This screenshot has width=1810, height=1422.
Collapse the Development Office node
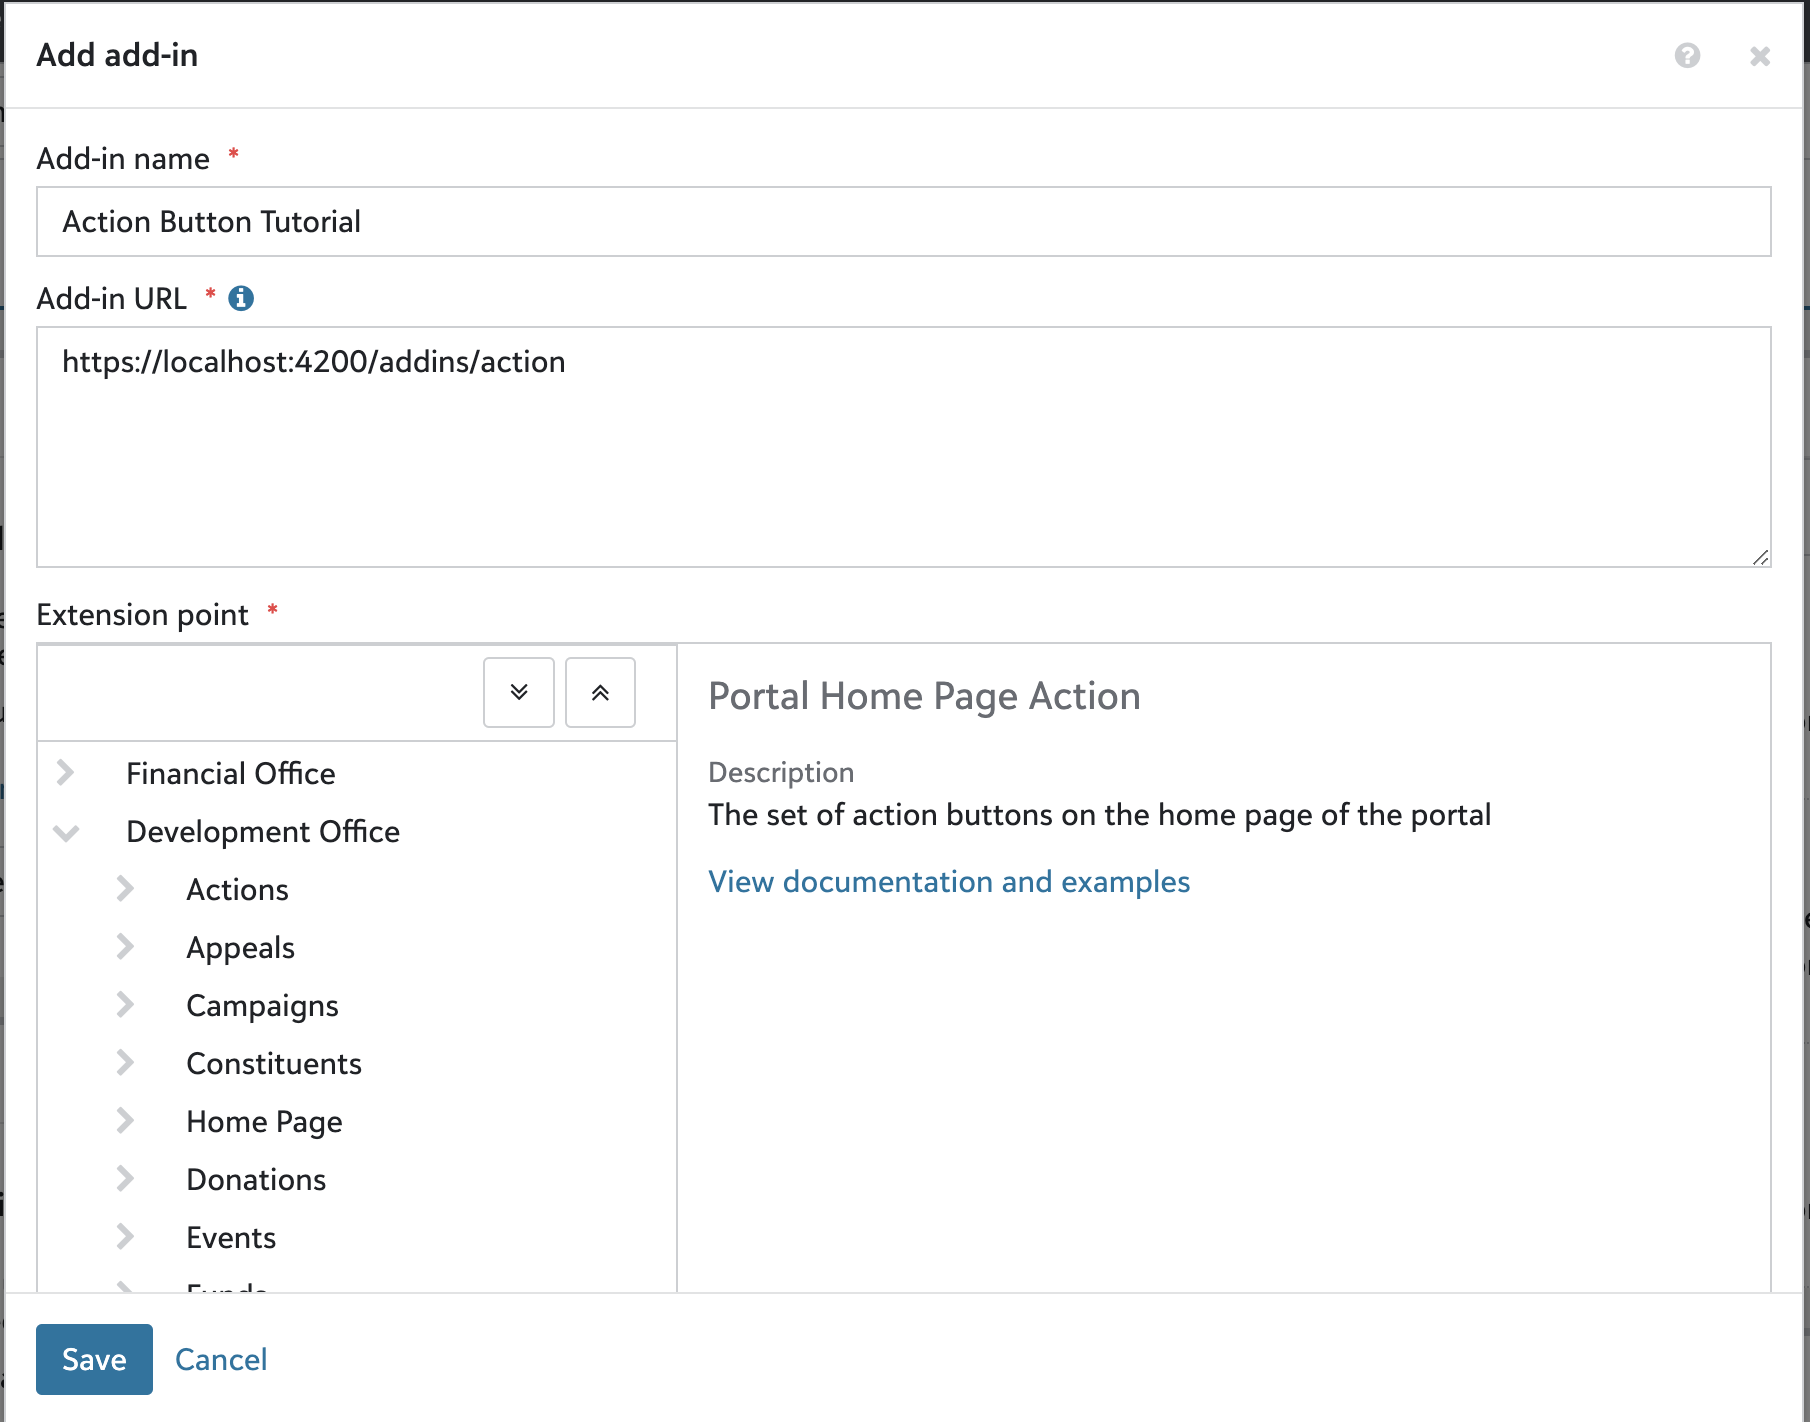coord(66,831)
